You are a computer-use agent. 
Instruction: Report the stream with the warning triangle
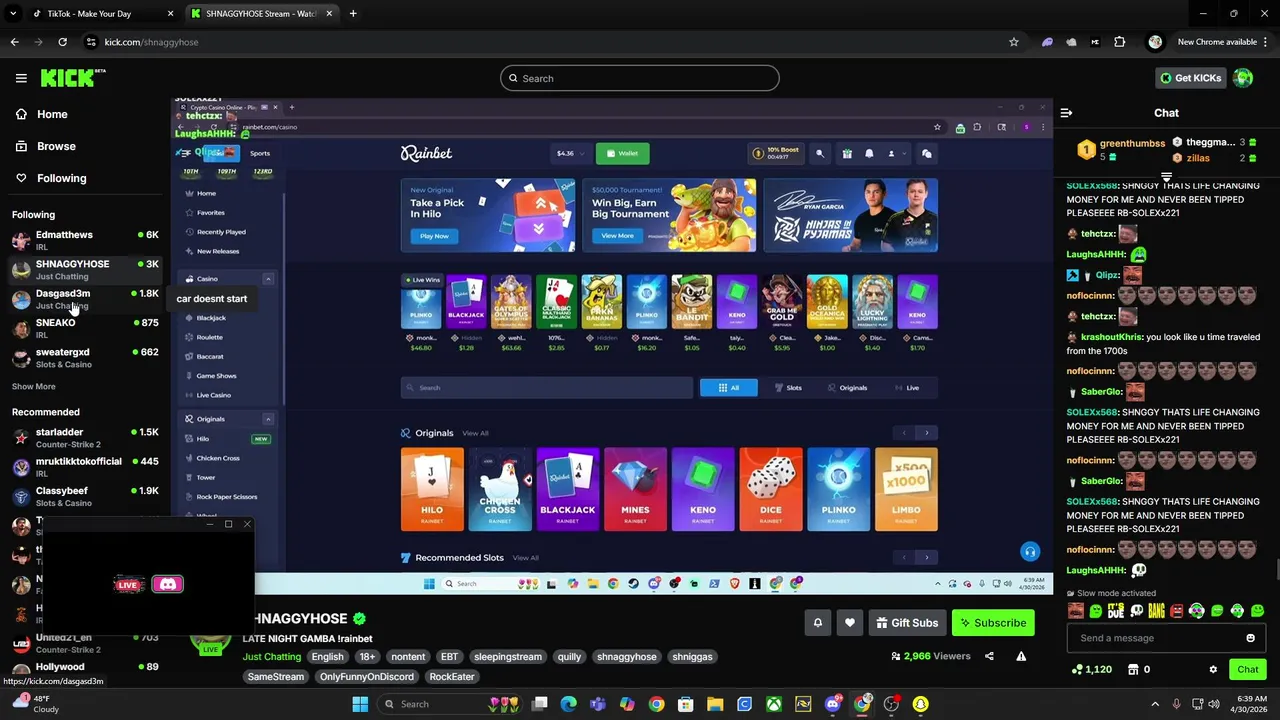(x=1021, y=656)
